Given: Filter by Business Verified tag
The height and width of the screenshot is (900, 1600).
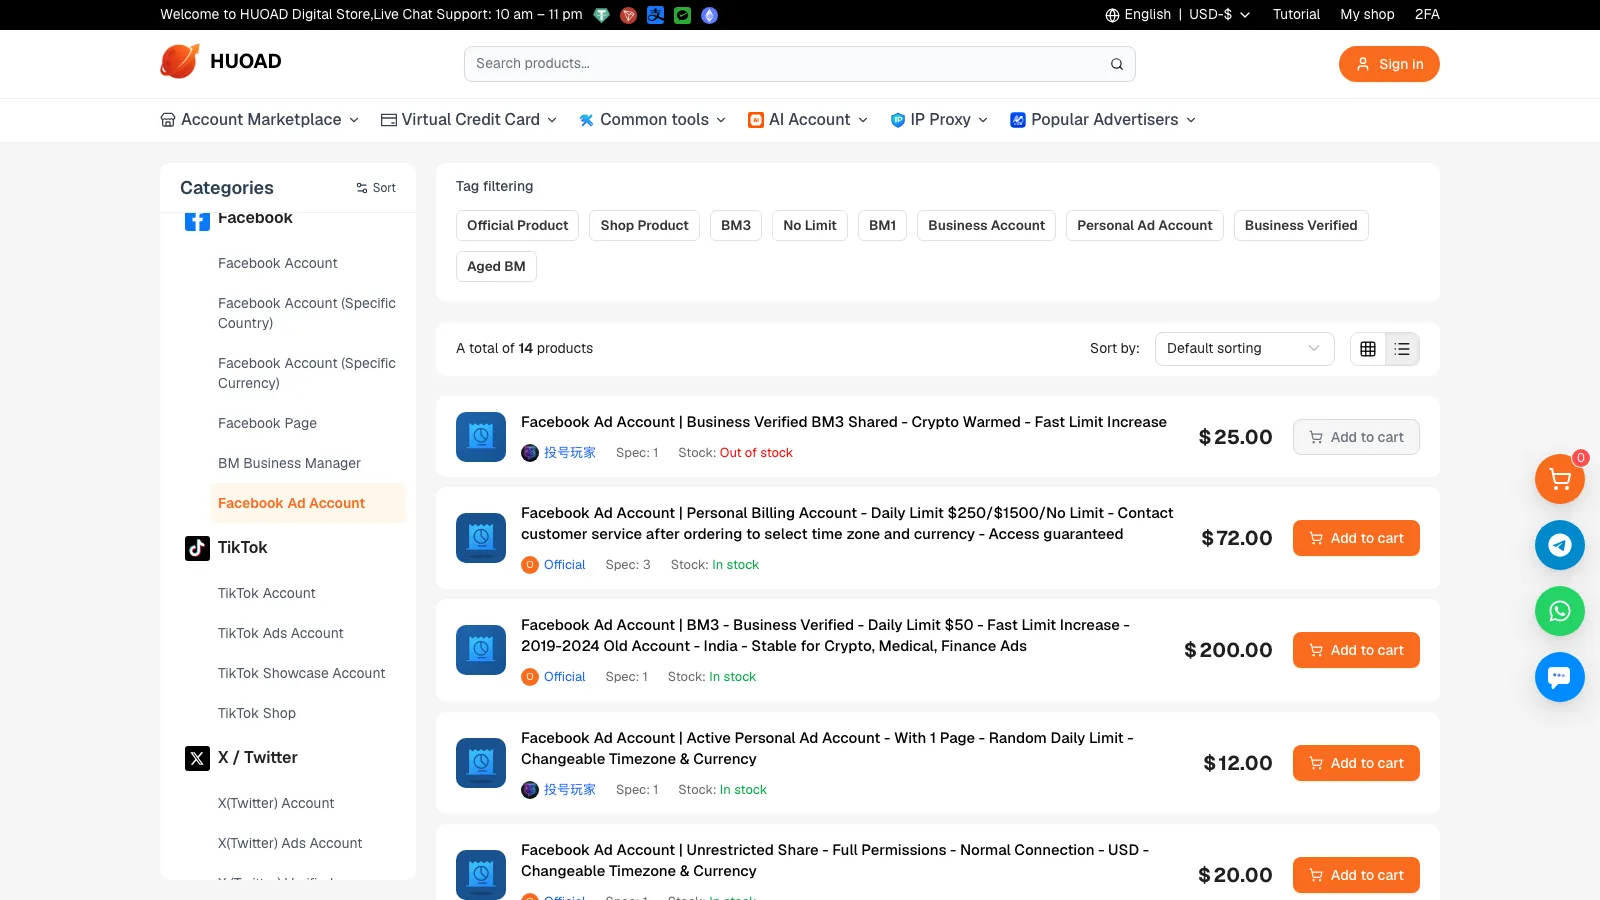Looking at the screenshot, I should [1301, 226].
